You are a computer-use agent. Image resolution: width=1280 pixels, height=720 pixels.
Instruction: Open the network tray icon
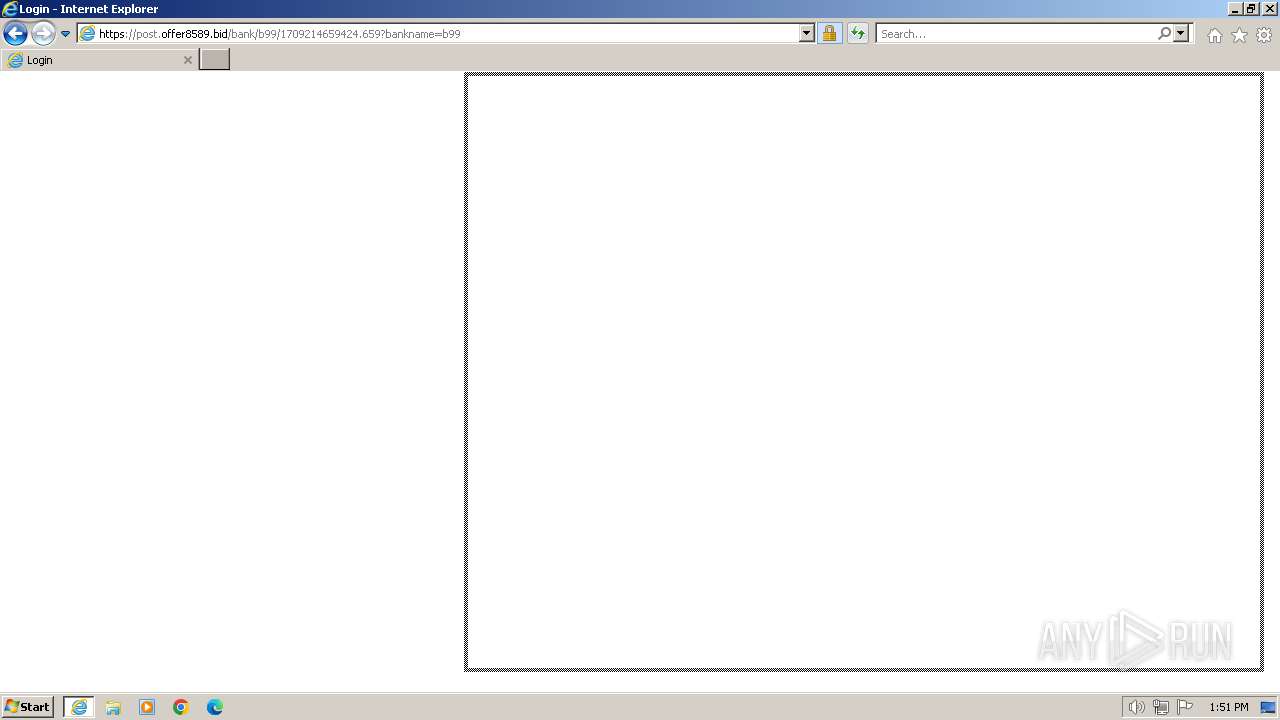[x=1160, y=707]
